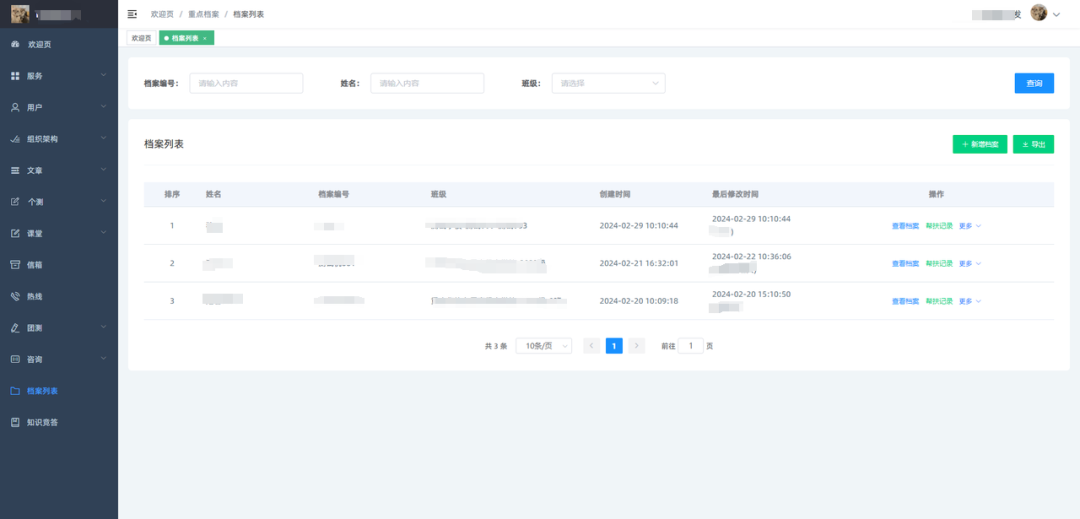Click the 姓名 input field
The width and height of the screenshot is (1080, 519).
pyautogui.click(x=427, y=83)
